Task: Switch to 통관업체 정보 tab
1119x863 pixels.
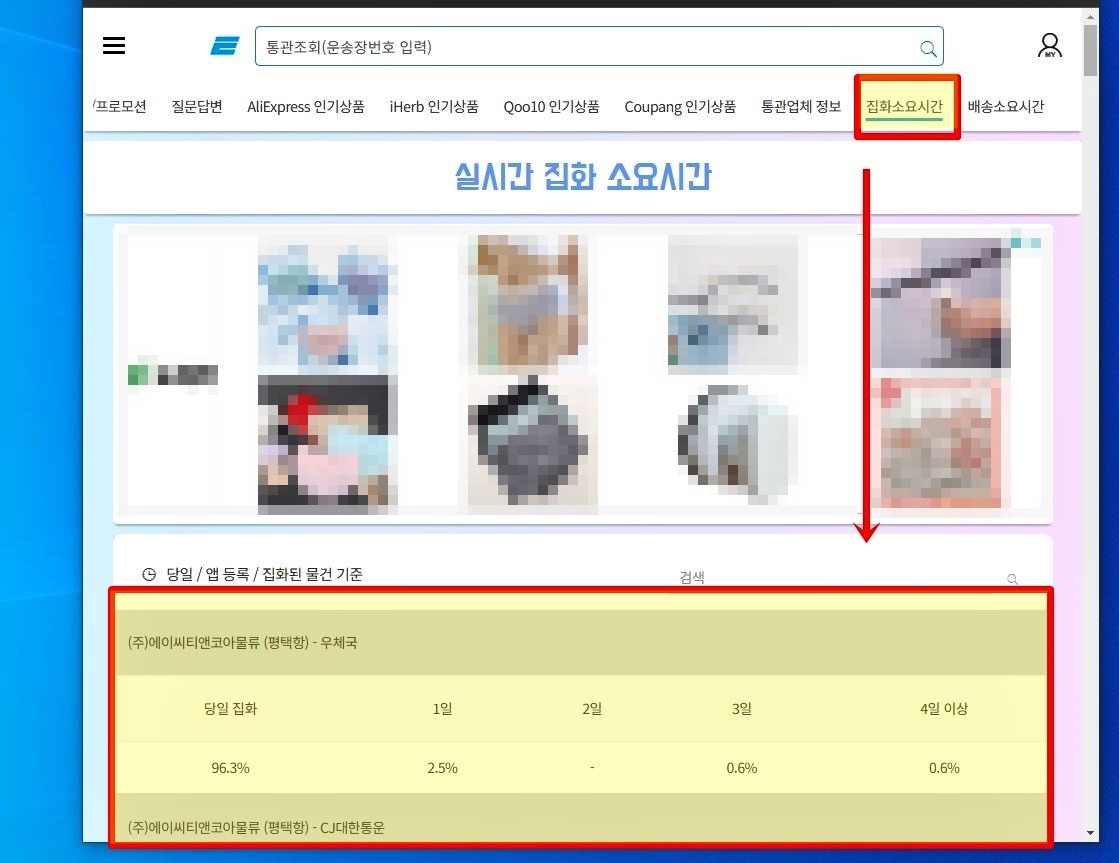Action: point(801,106)
